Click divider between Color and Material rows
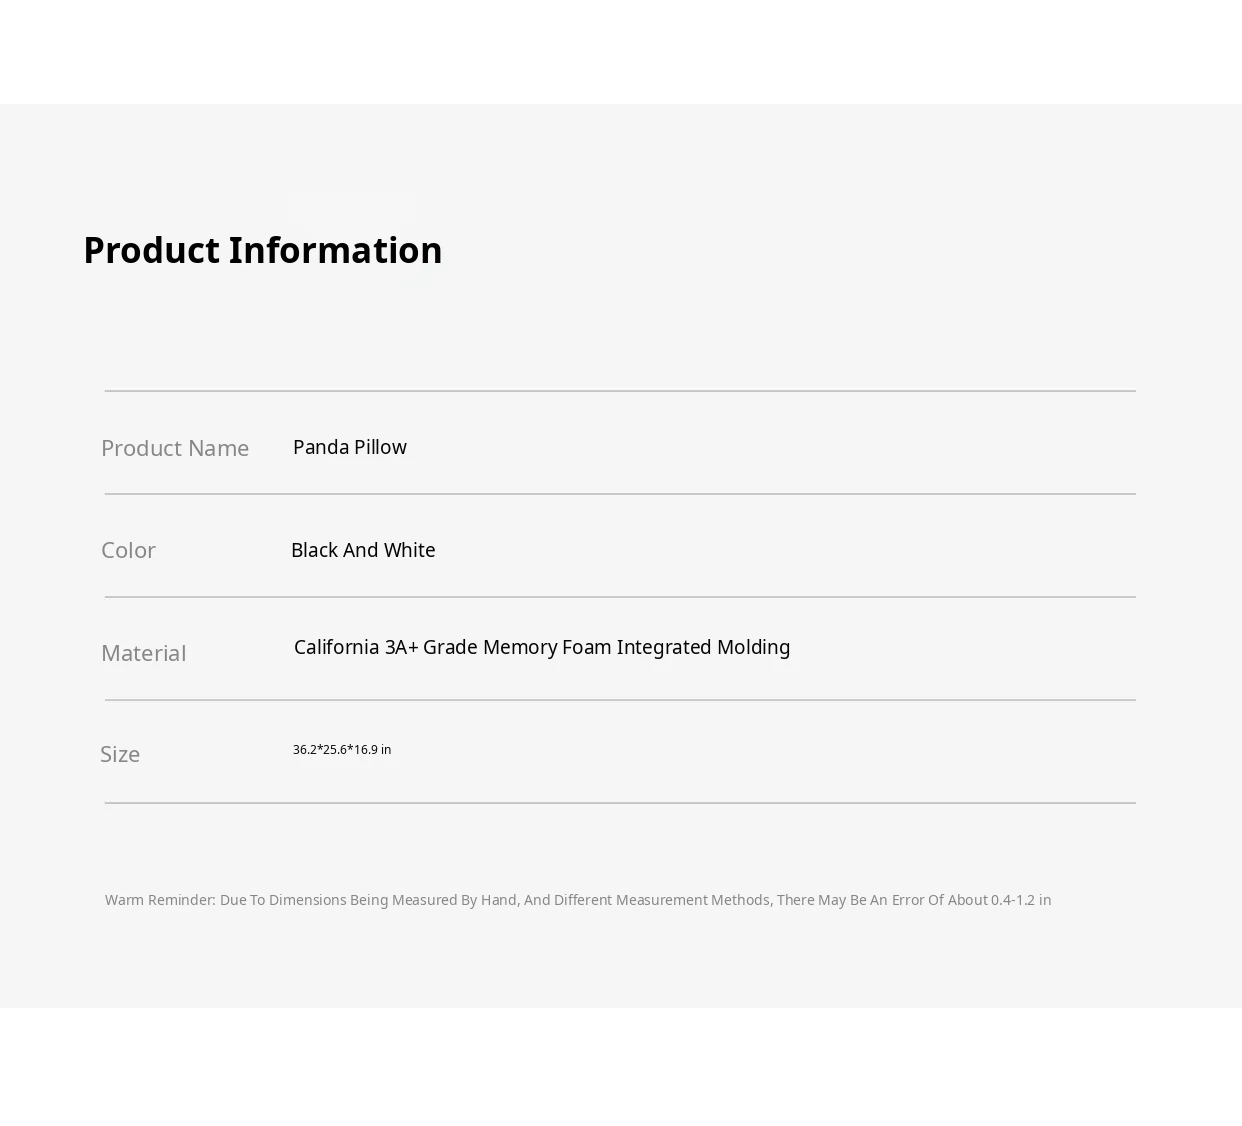This screenshot has width=1242, height=1126. (x=620, y=597)
